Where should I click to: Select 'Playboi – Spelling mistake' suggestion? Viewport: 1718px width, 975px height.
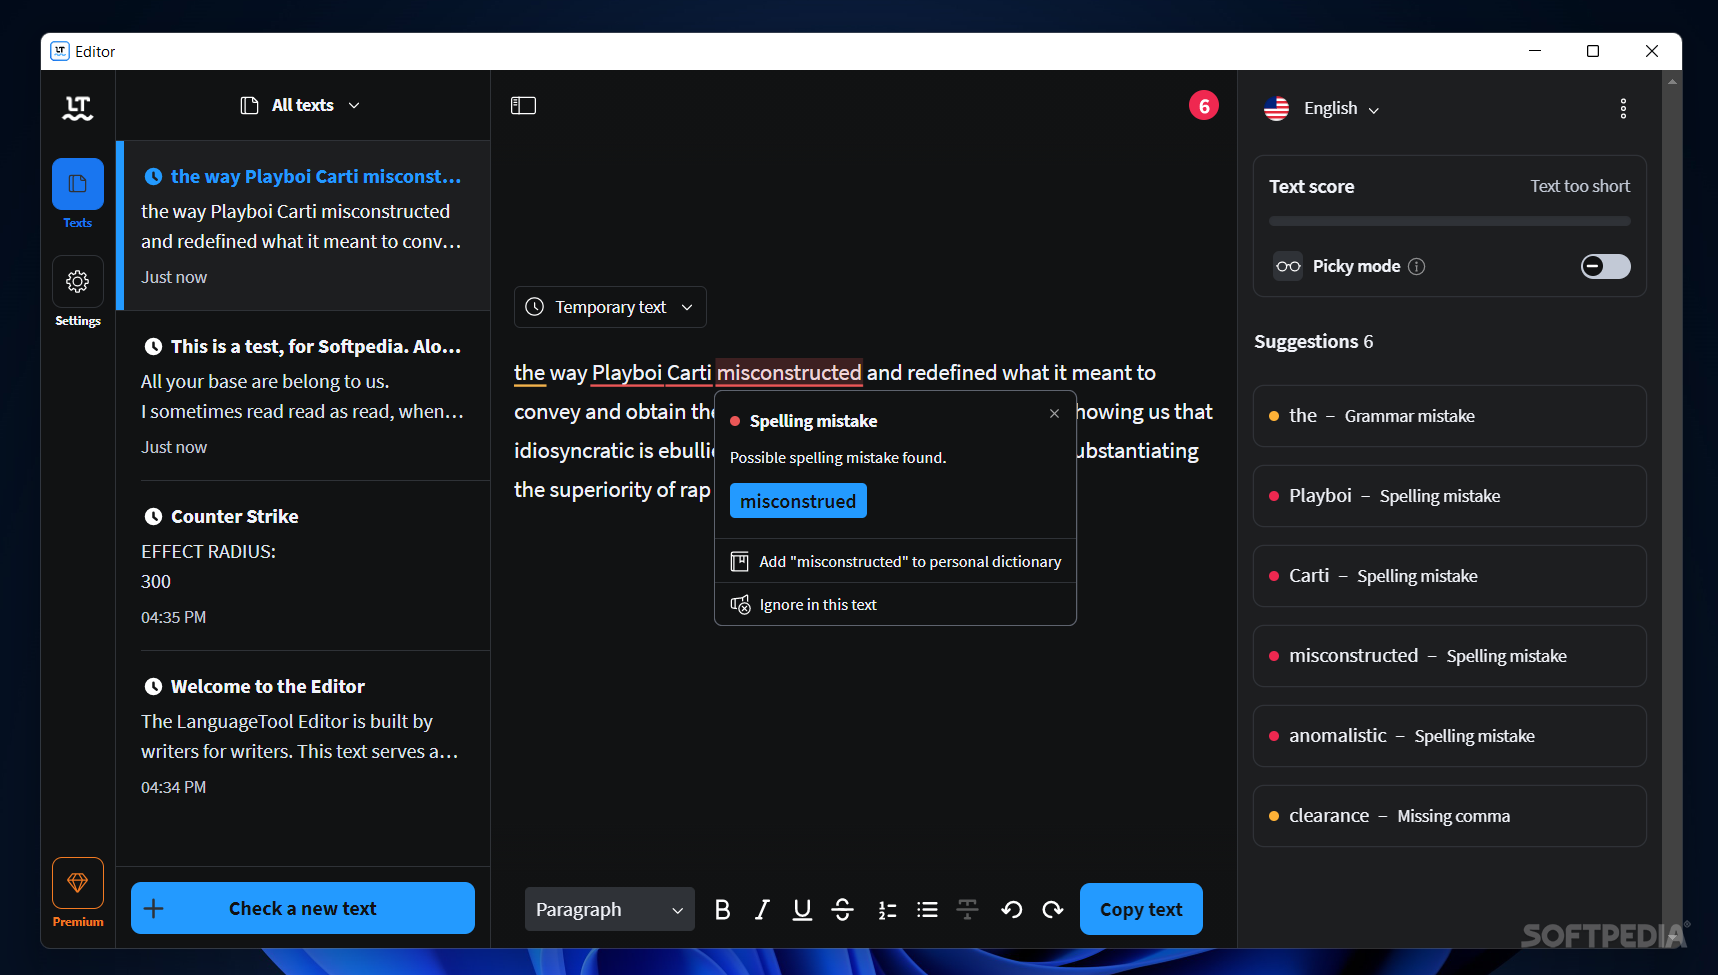[x=1449, y=496]
